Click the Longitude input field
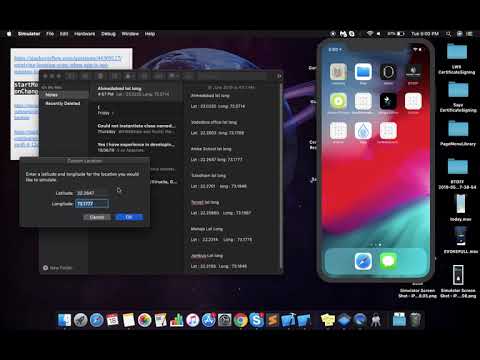 [x=92, y=203]
